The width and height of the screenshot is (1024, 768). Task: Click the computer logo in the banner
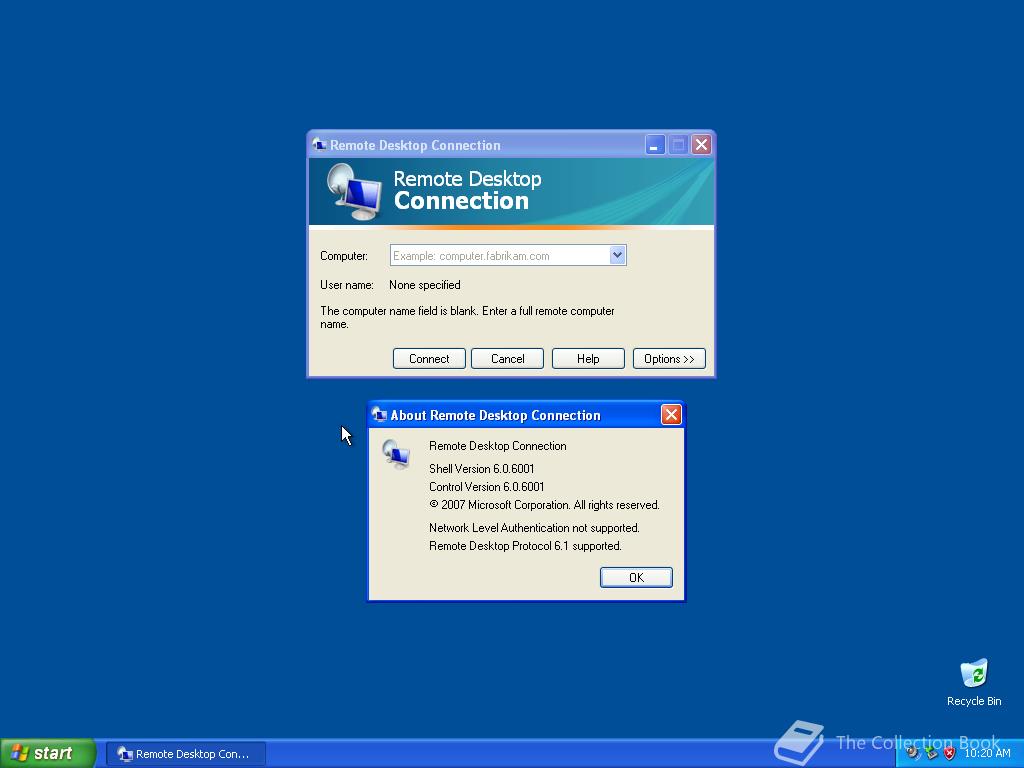coord(354,191)
